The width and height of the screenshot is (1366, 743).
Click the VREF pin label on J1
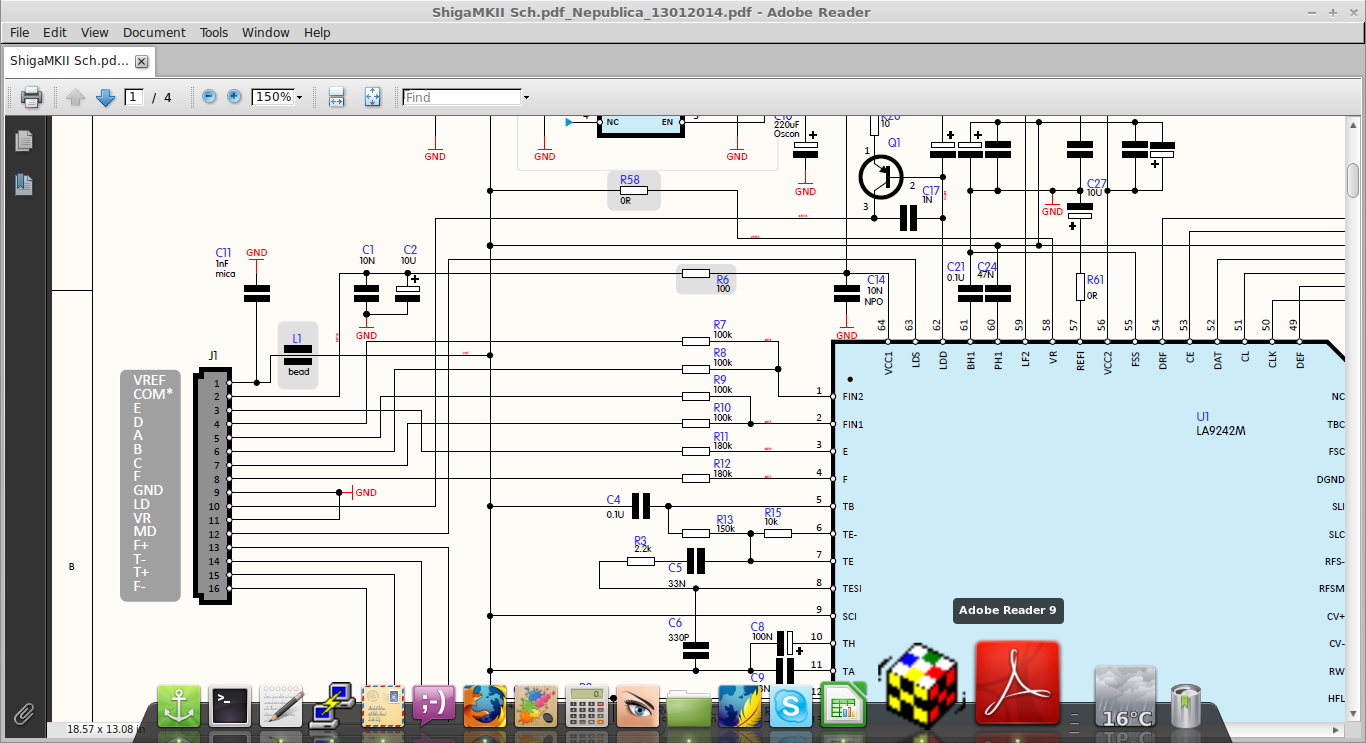149,380
